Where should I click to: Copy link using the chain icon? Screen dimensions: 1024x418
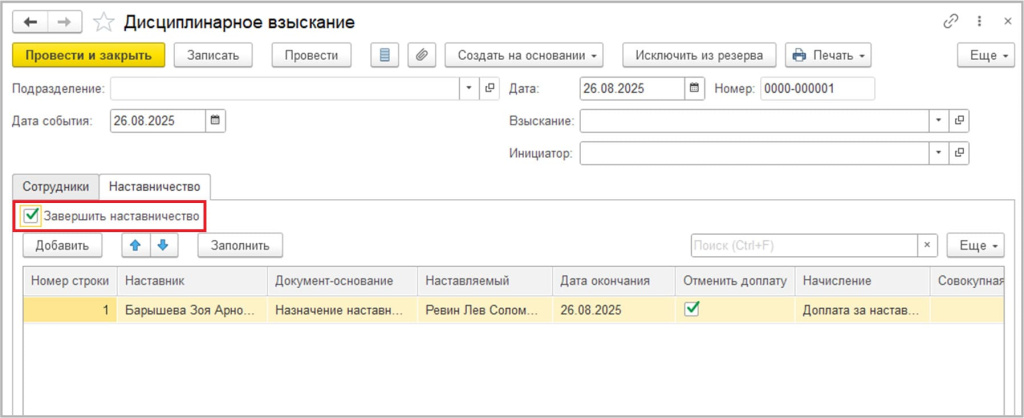(950, 22)
